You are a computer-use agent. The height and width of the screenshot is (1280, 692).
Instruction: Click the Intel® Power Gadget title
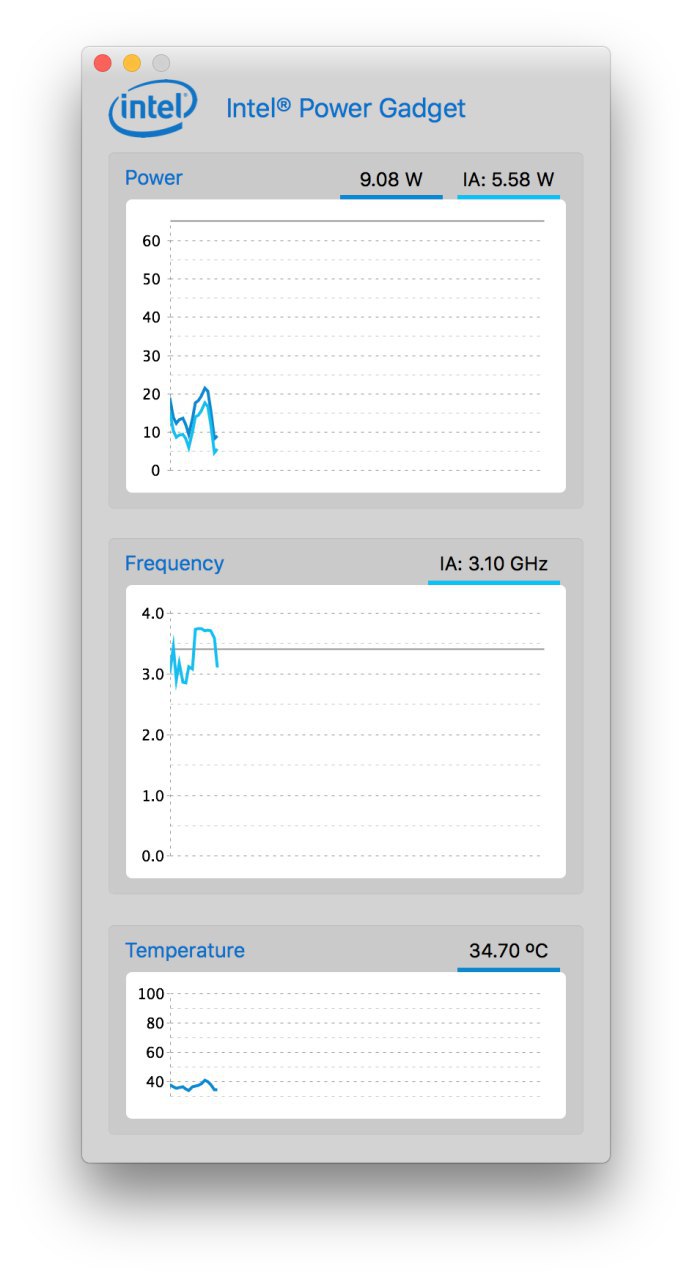[x=345, y=108]
